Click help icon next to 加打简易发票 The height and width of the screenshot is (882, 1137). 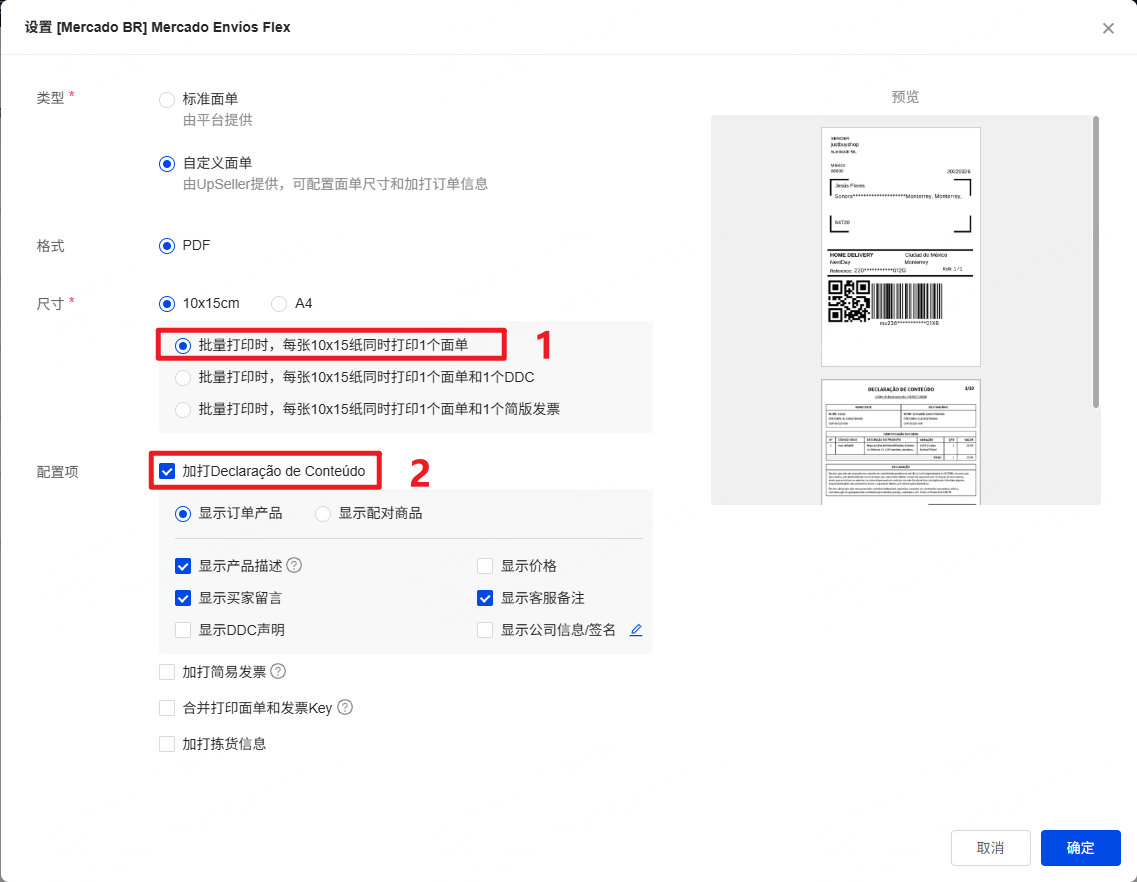pyautogui.click(x=278, y=671)
